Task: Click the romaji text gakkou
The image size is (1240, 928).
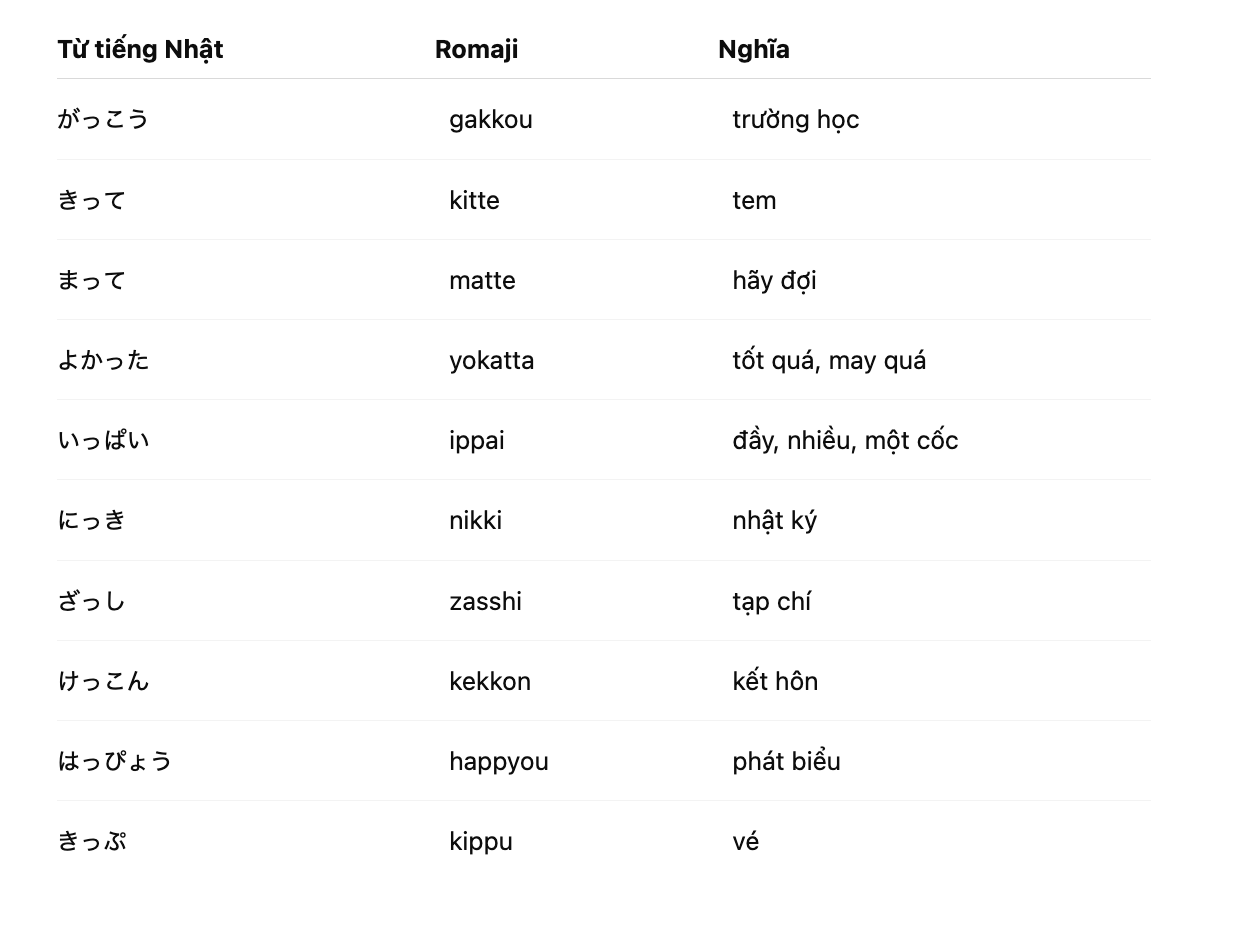Action: (x=491, y=120)
